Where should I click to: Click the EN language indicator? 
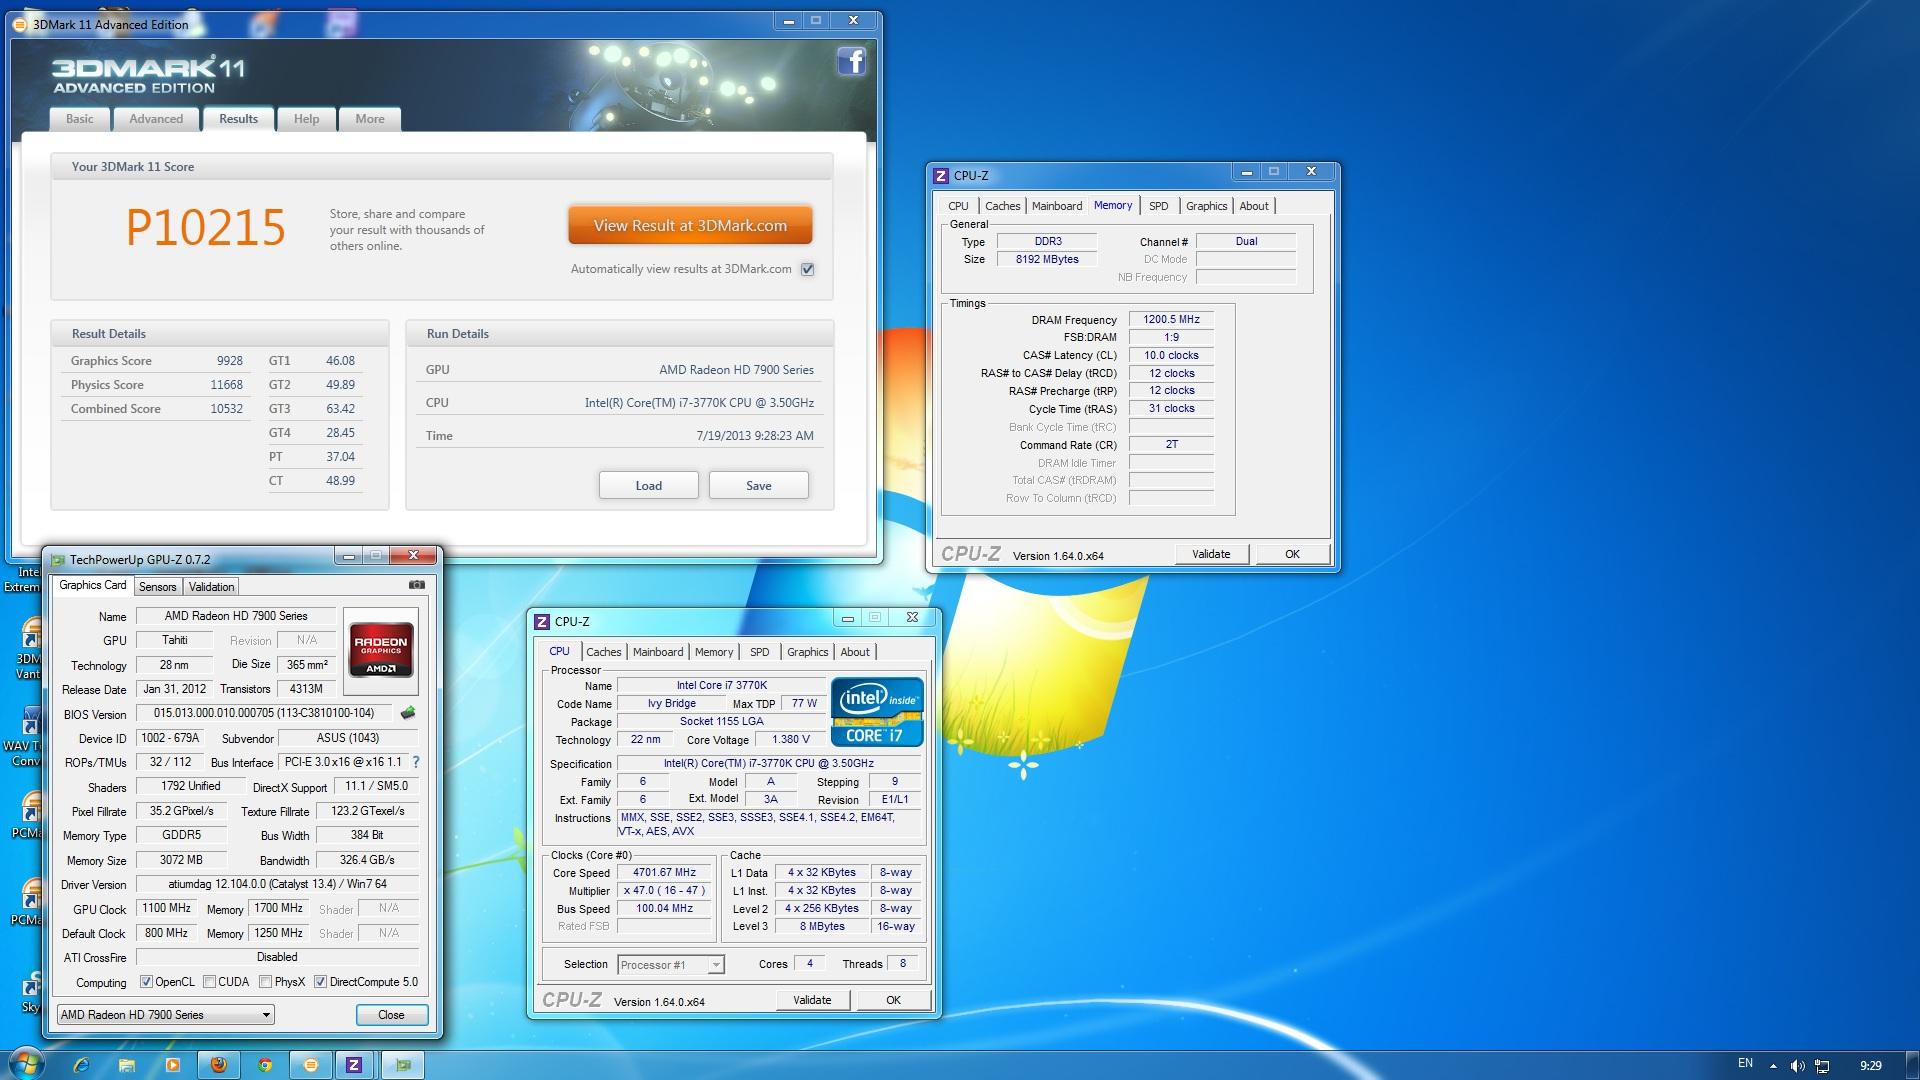[x=1745, y=1063]
